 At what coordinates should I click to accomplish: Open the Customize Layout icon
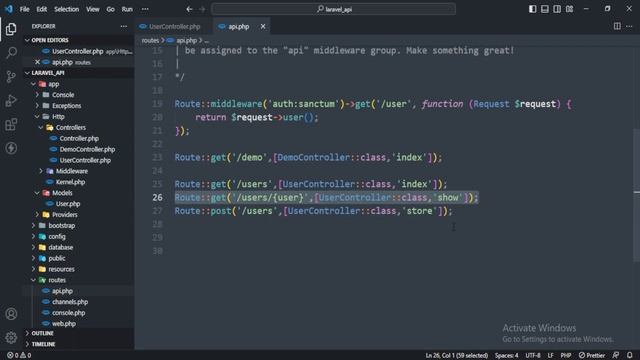pos(569,9)
